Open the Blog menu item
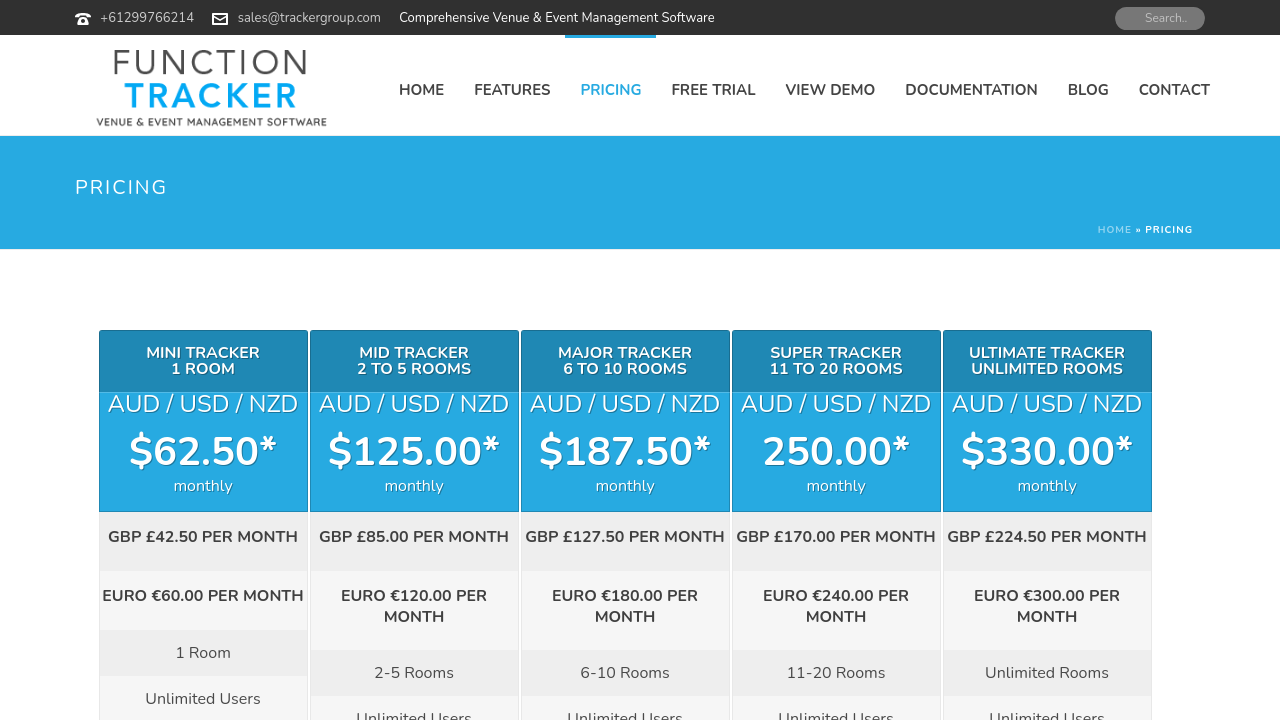Screen dimensions: 1280x720 [x=1088, y=90]
